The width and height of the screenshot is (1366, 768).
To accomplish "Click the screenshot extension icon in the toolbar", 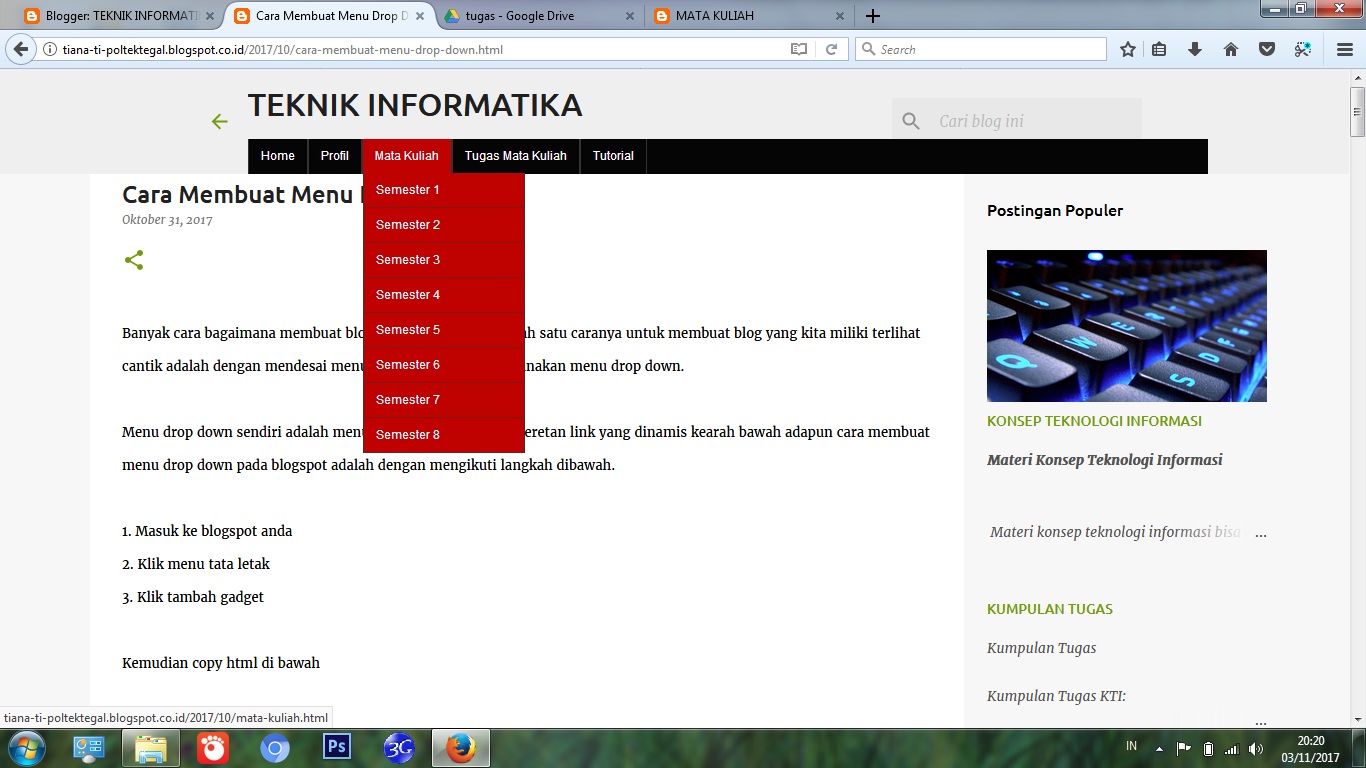I will [1302, 48].
